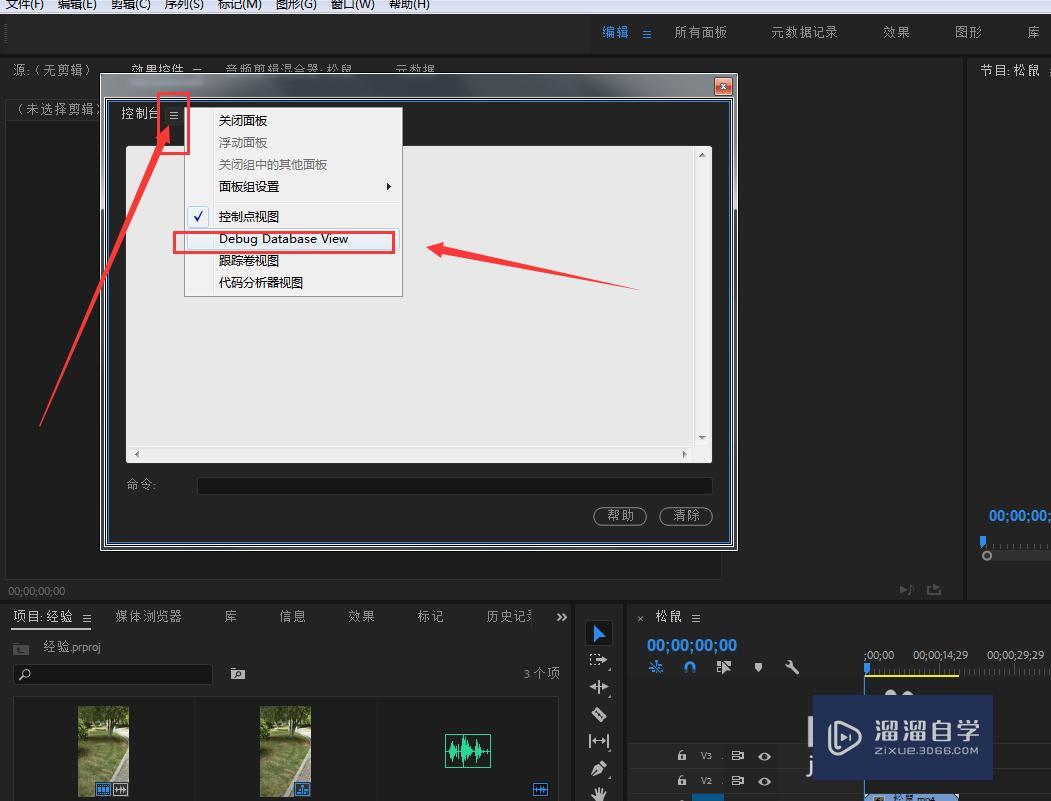Click the sequence badge on second thumbnail
This screenshot has height=801, width=1051.
tap(302, 789)
